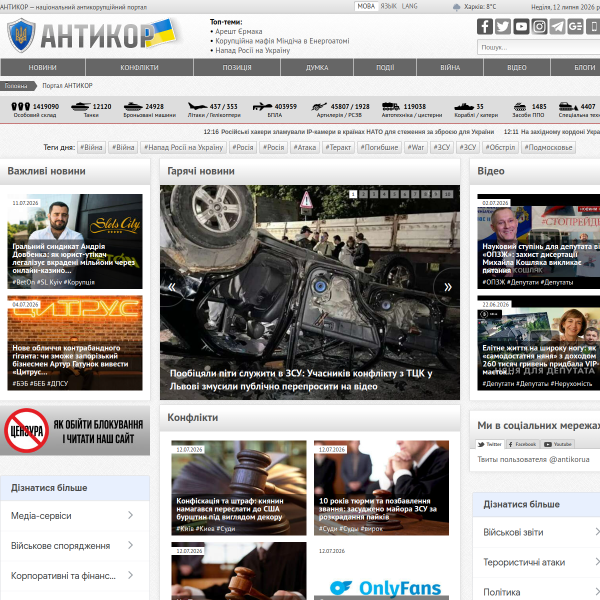Screen dimensions: 600x600
Task: Open the НОВИНИ menu
Action: click(42, 67)
